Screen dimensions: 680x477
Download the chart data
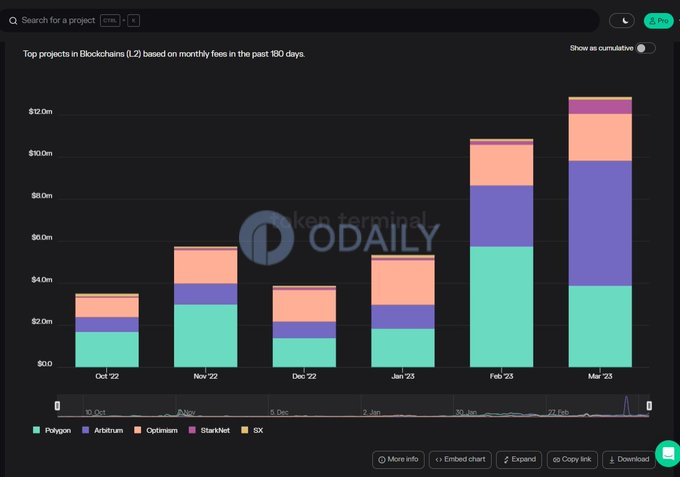tap(629, 459)
